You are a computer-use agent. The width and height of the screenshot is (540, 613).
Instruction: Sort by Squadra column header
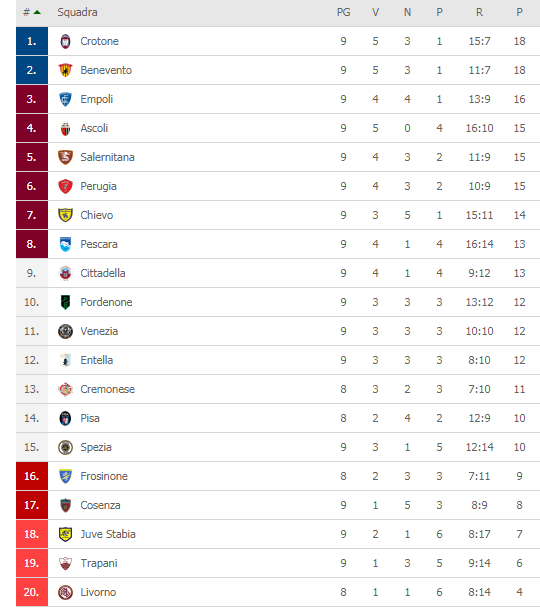(77, 13)
